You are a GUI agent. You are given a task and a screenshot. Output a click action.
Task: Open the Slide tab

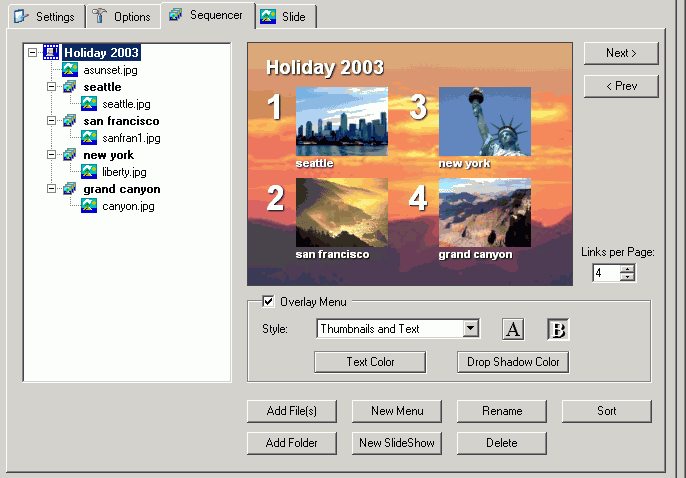coord(285,17)
